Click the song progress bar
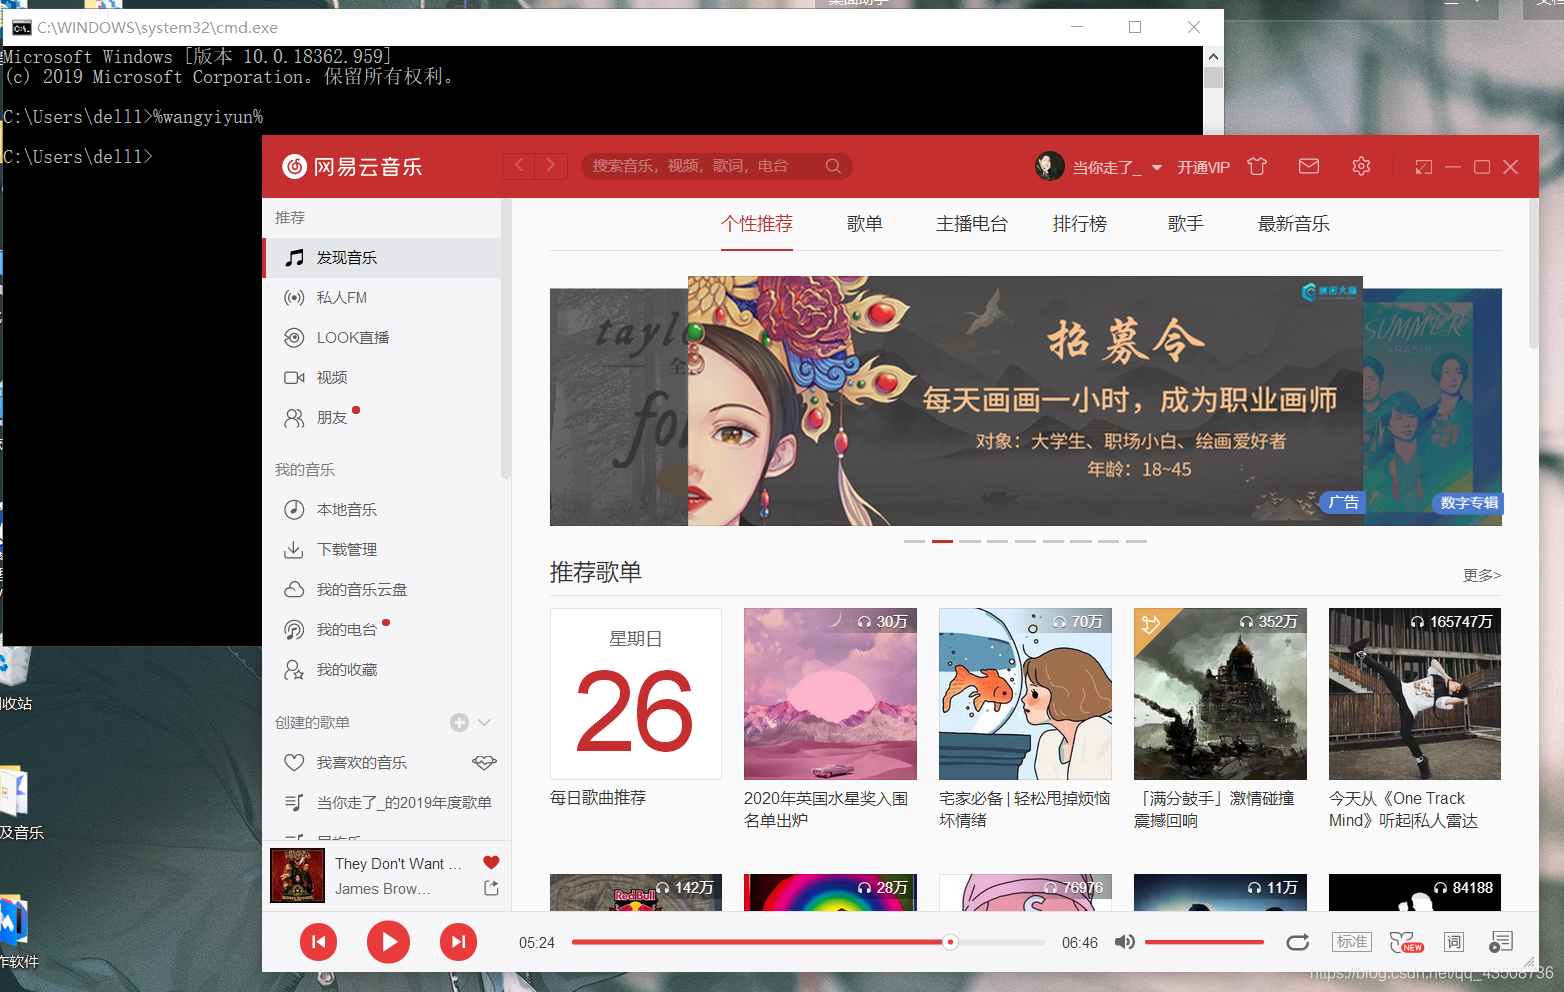The width and height of the screenshot is (1564, 992). [x=808, y=942]
